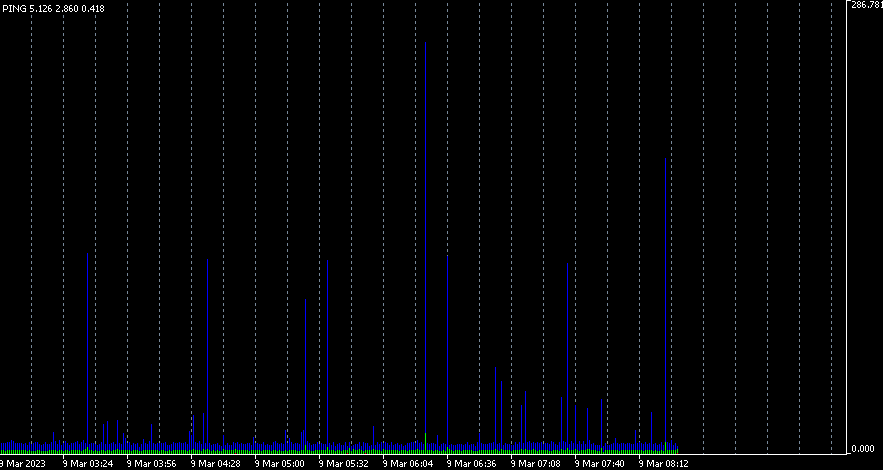This screenshot has height=470, width=883.
Task: Click the 9 Mar 05:00 time label
Action: click(x=280, y=464)
